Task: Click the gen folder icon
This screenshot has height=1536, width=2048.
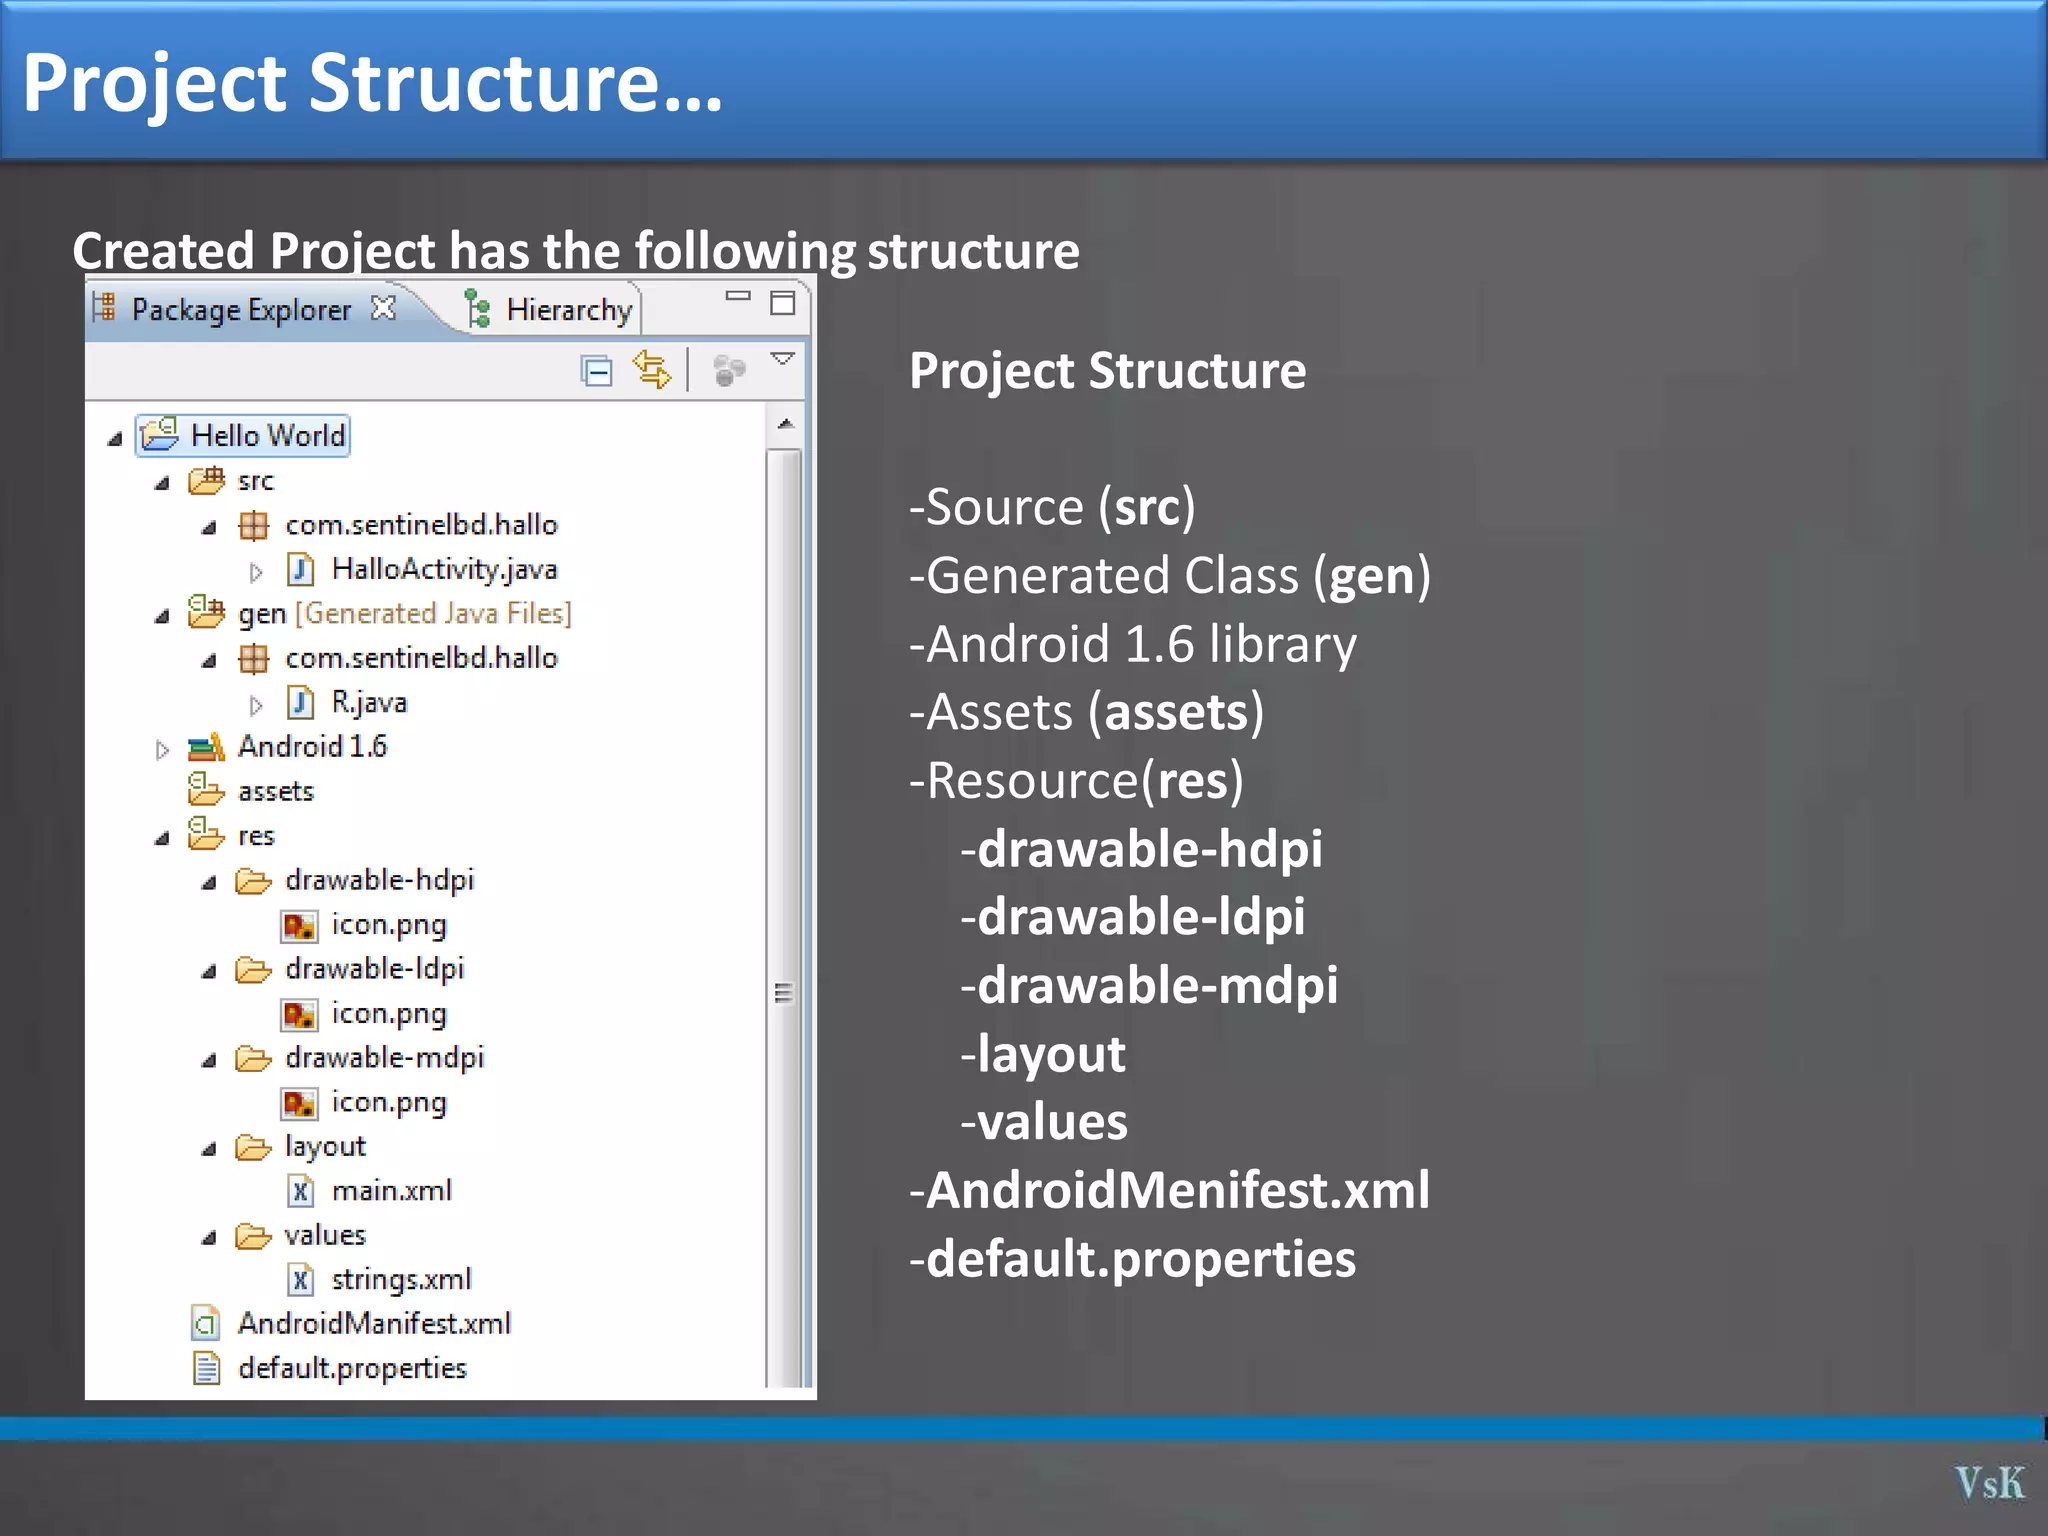Action: pyautogui.click(x=207, y=611)
